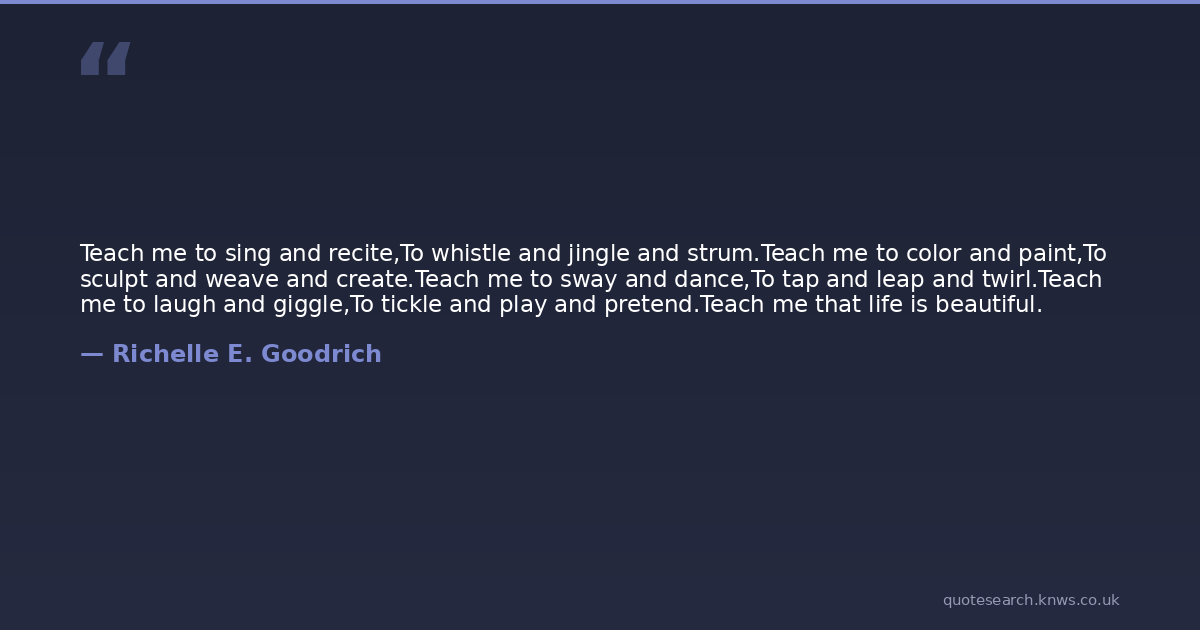Click the word "whistle" in the quote
Viewport: 1200px width, 630px height.
click(470, 253)
